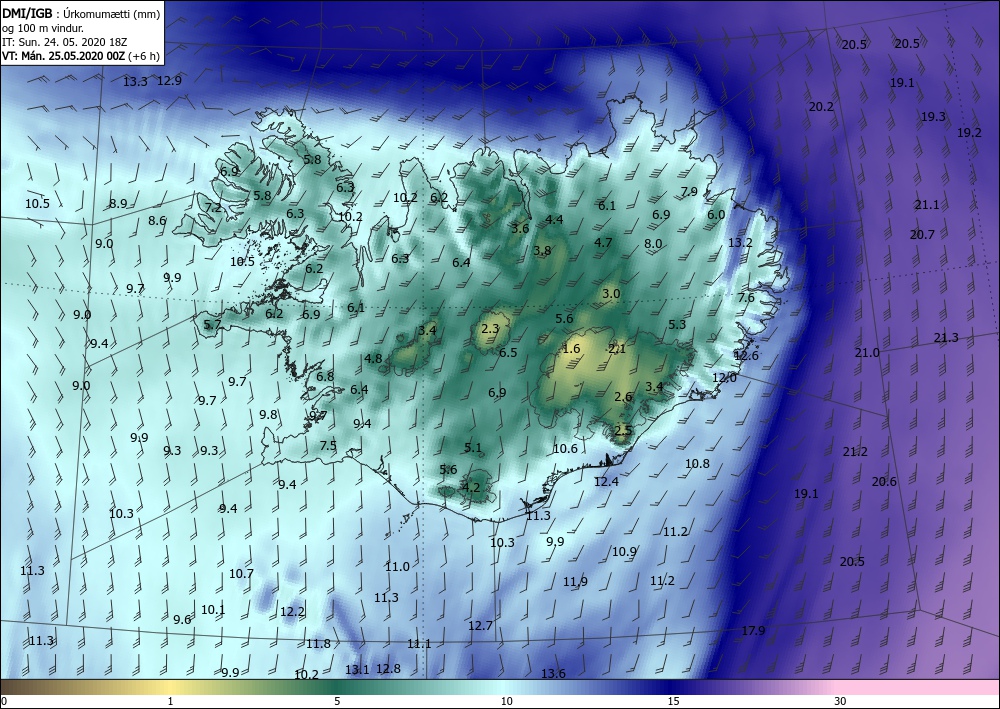Click the map value 6.5
Image resolution: width=1000 pixels, height=709 pixels.
click(x=508, y=353)
